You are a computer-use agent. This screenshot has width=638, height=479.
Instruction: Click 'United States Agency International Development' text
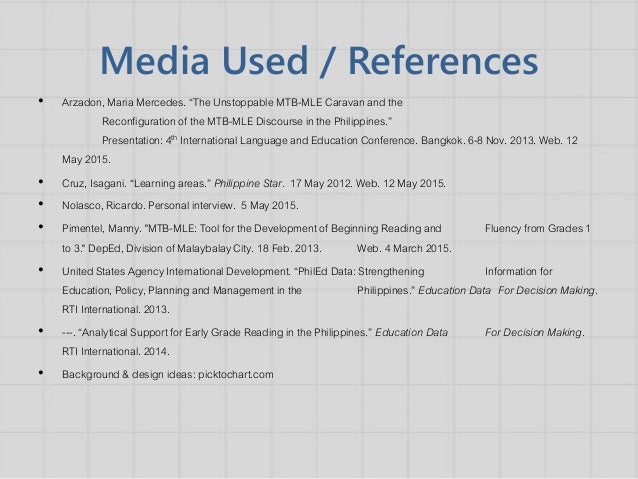tap(176, 271)
